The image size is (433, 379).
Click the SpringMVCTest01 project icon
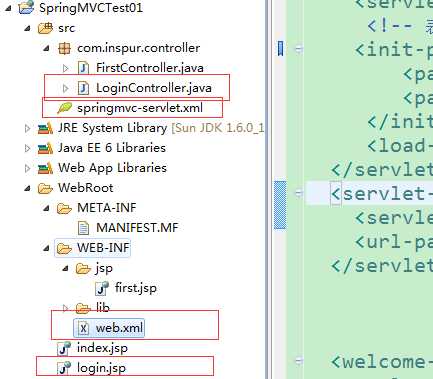click(26, 8)
